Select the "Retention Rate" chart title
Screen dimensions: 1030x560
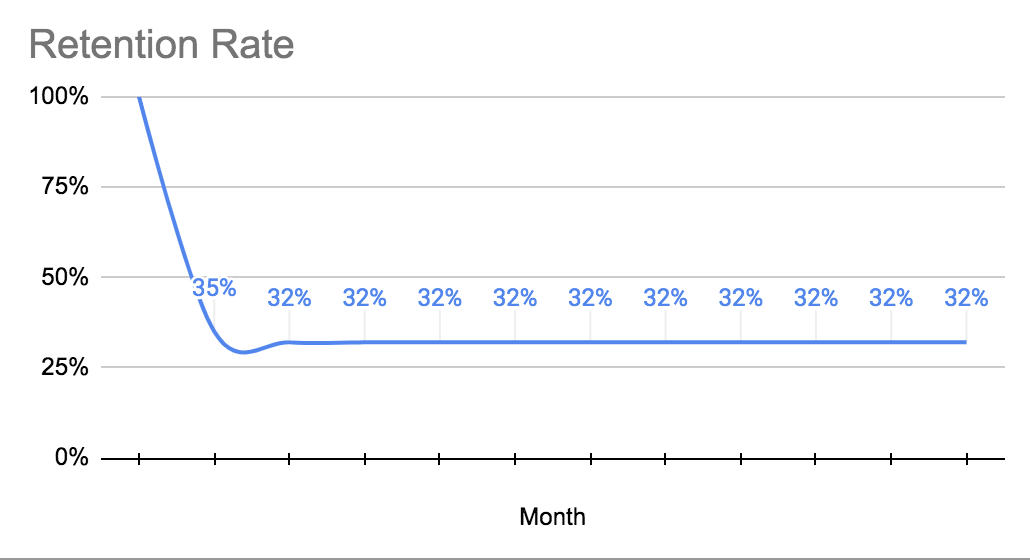coord(162,45)
